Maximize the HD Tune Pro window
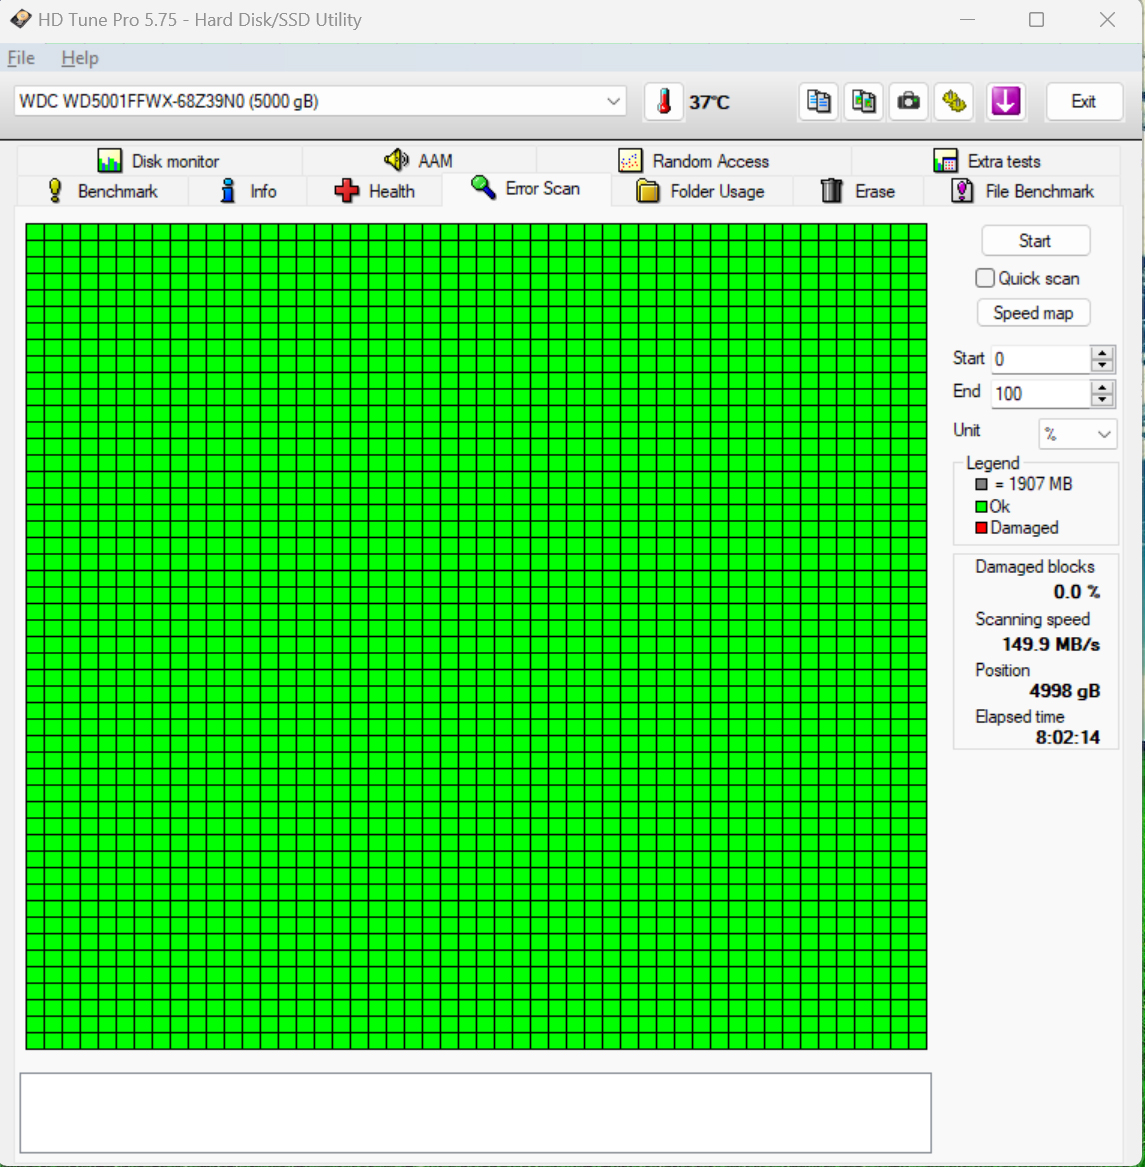This screenshot has height=1167, width=1145. [1036, 19]
